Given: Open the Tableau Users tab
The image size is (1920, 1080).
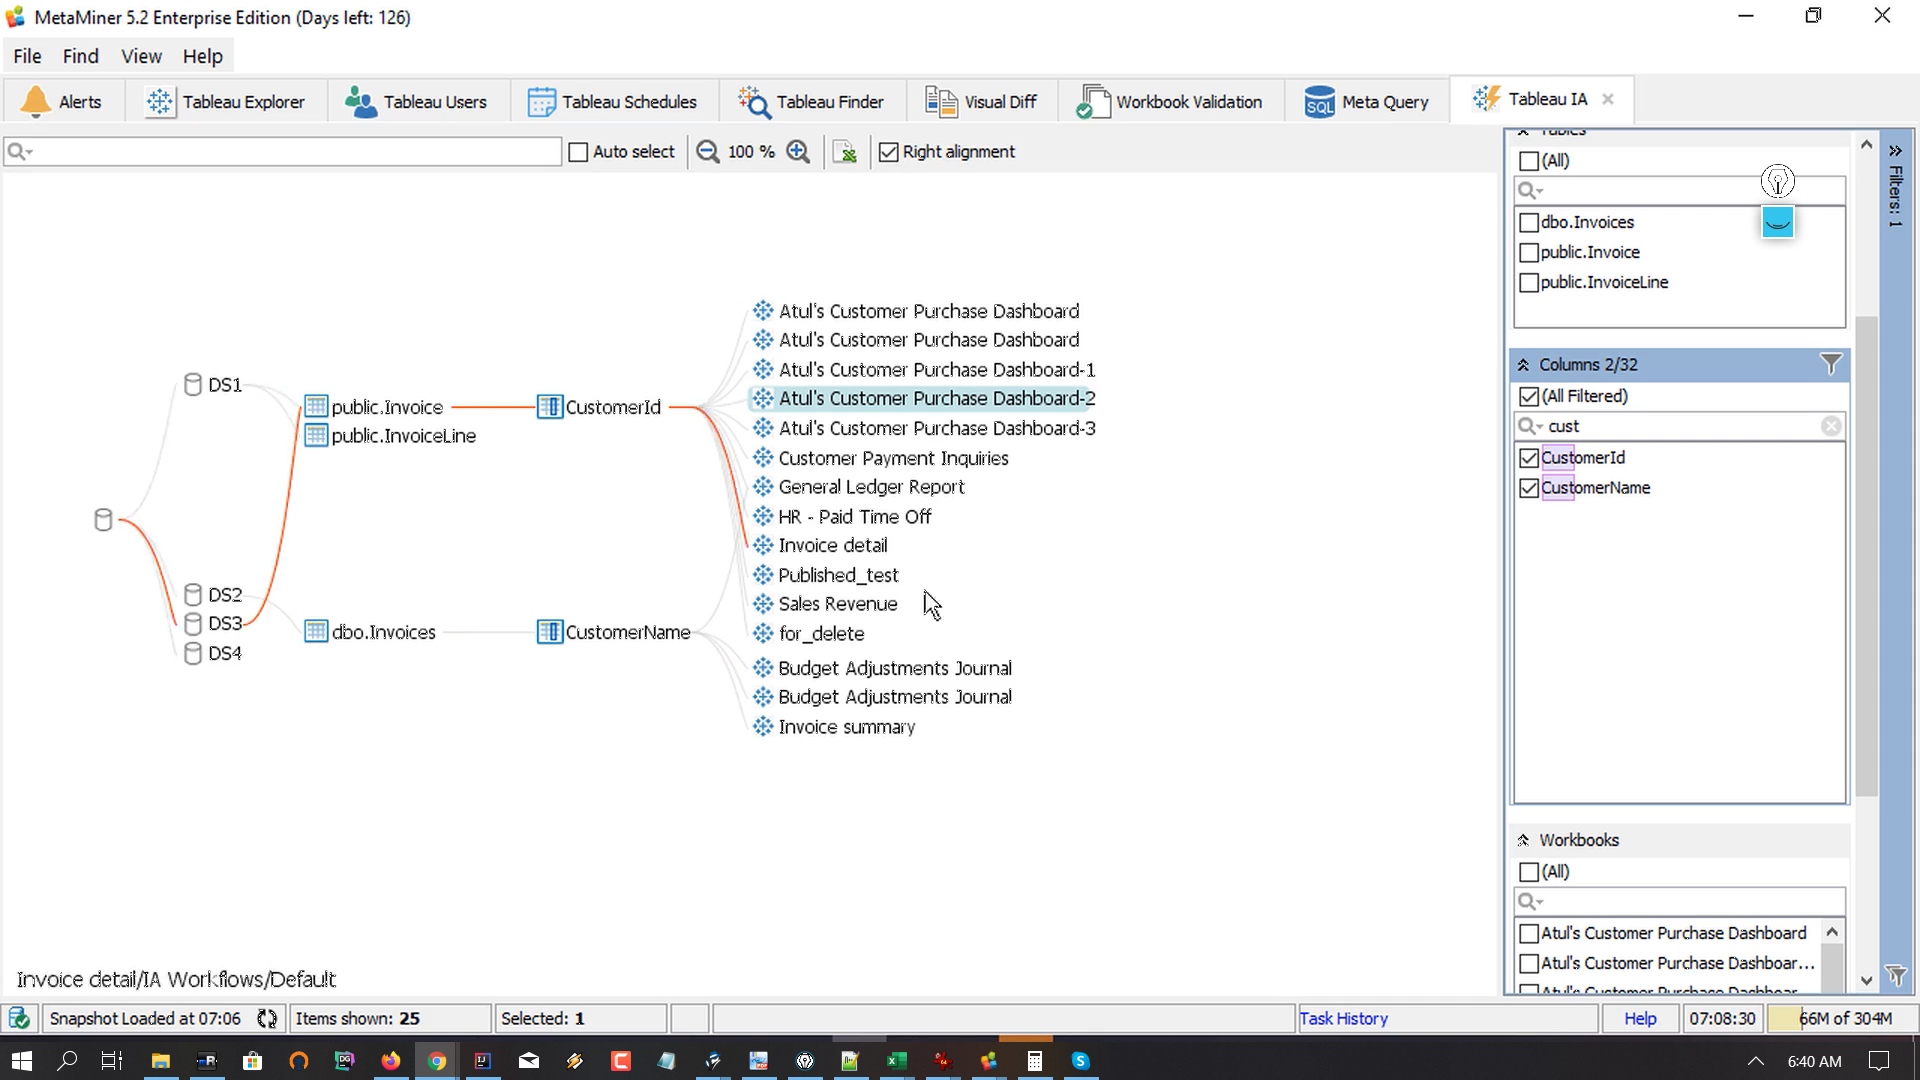Looking at the screenshot, I should click(x=416, y=101).
